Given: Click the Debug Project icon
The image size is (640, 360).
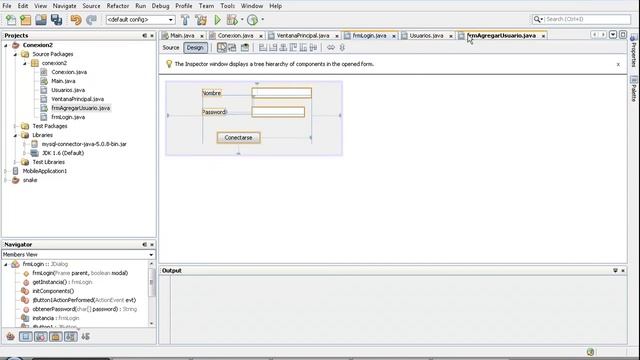Looking at the screenshot, I should tap(232, 20).
